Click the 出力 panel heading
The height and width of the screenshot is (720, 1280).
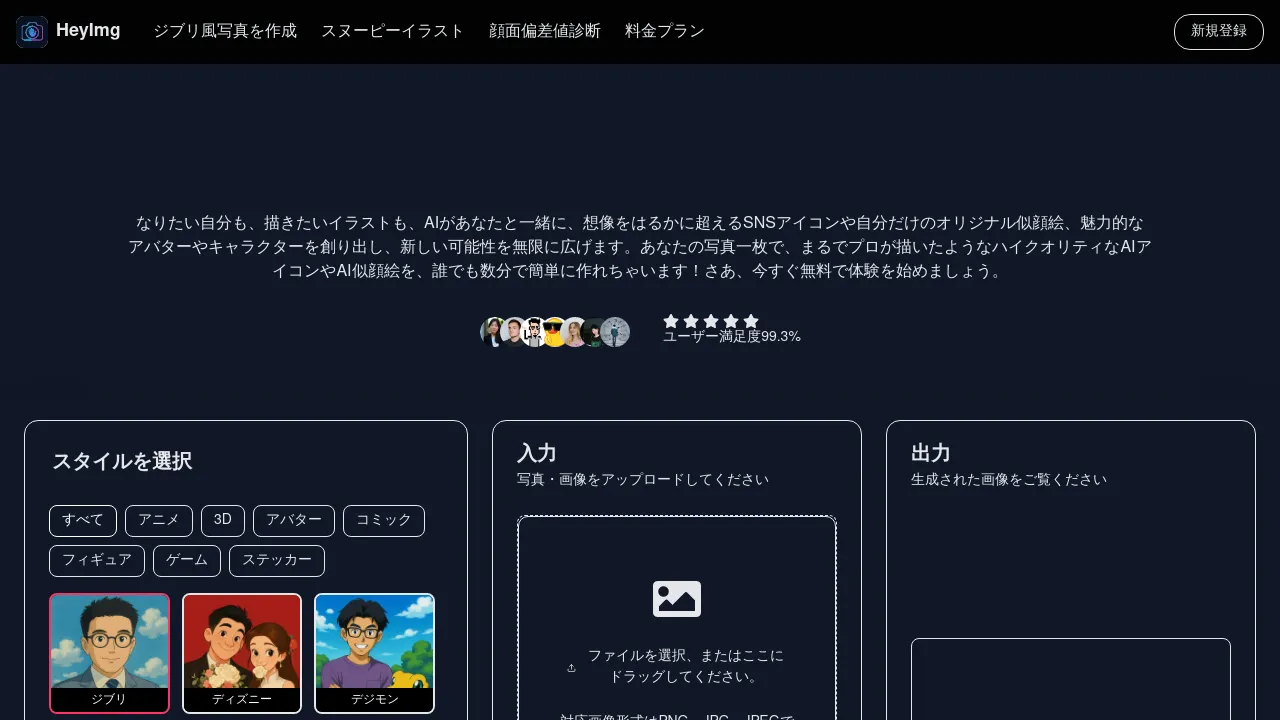point(931,453)
